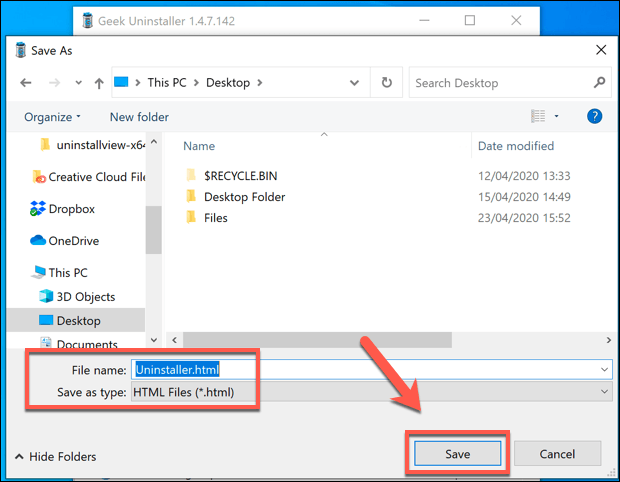The image size is (620, 482).
Task: Click the navigation pane scrollbar thumb
Action: 153,230
